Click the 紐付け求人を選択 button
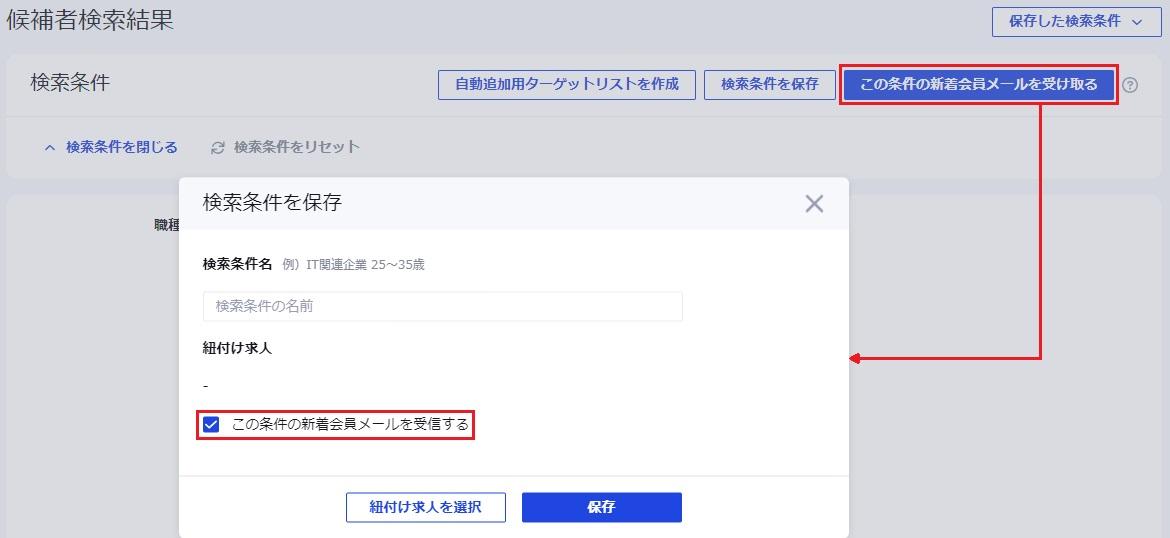Image resolution: width=1170 pixels, height=538 pixels. [425, 507]
